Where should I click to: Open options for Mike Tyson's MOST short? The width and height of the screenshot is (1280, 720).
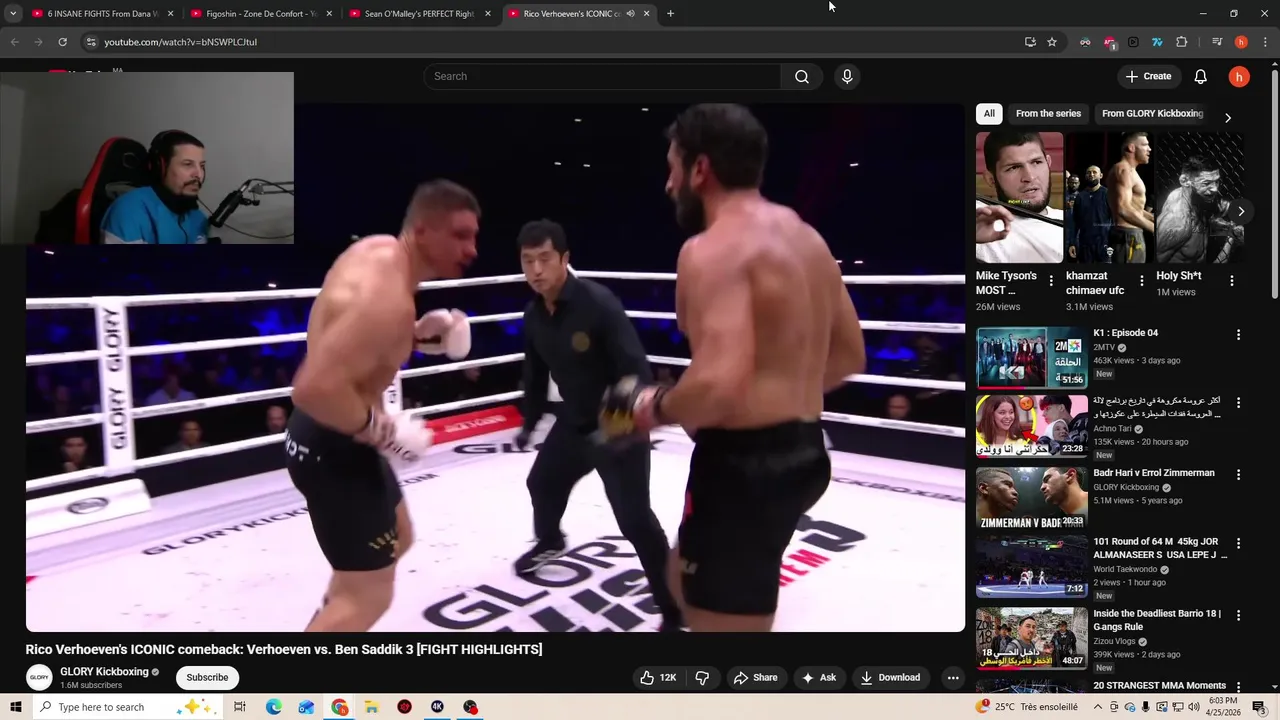pyautogui.click(x=1051, y=281)
